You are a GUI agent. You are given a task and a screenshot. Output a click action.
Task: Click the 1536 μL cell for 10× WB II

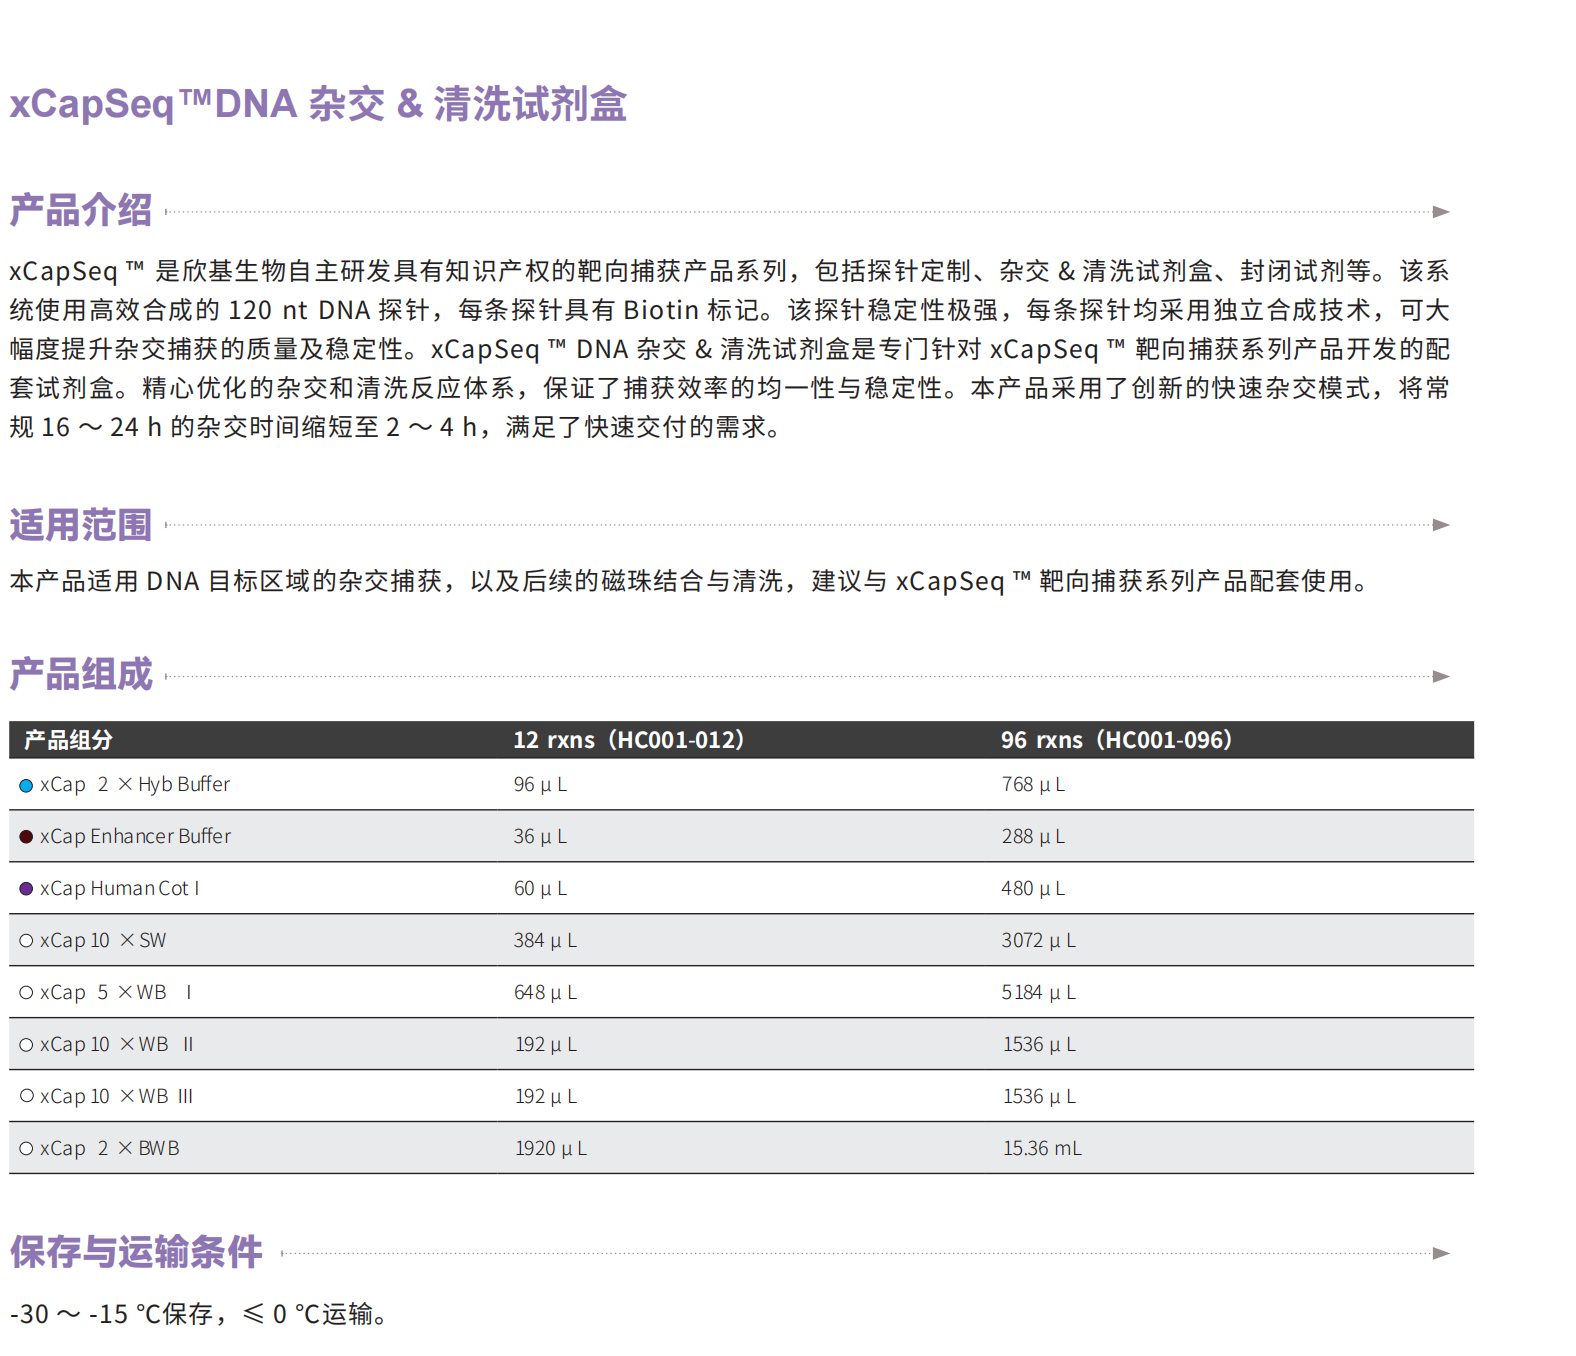tap(1039, 1044)
